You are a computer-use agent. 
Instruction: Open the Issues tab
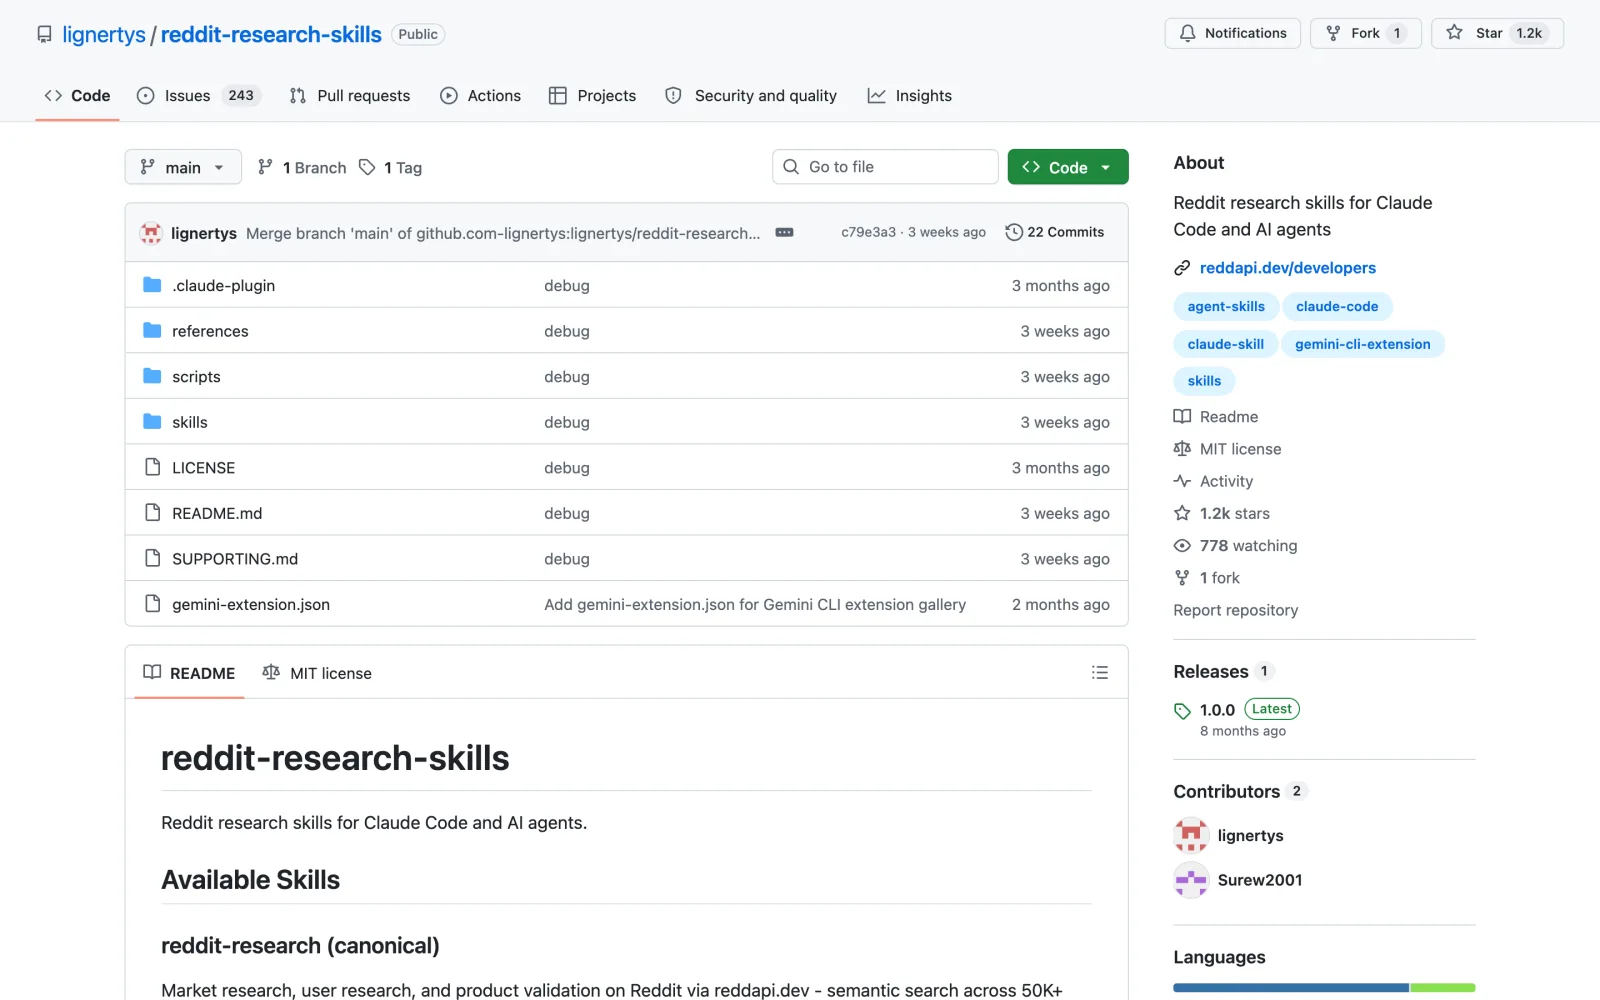[199, 96]
